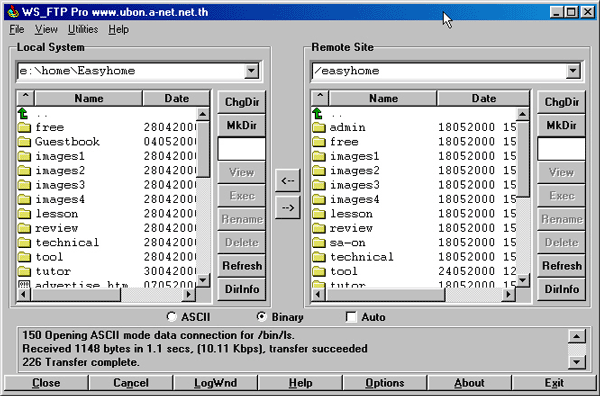Click the local ChgDir button
The image size is (600, 396).
point(241,102)
